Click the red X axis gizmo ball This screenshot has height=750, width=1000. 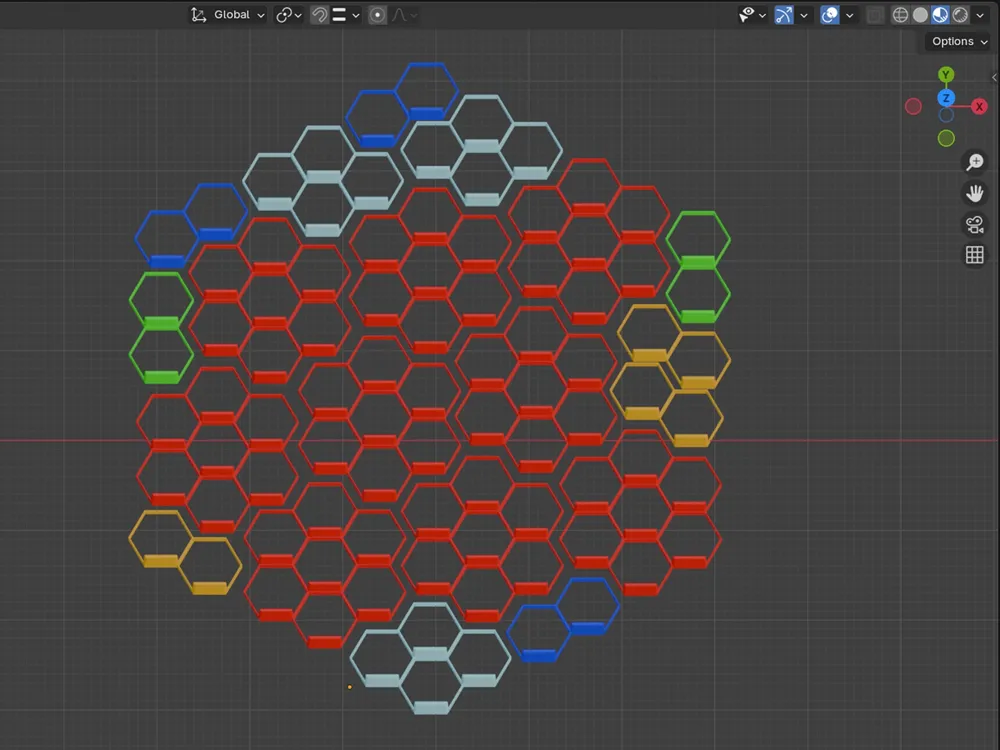[979, 107]
